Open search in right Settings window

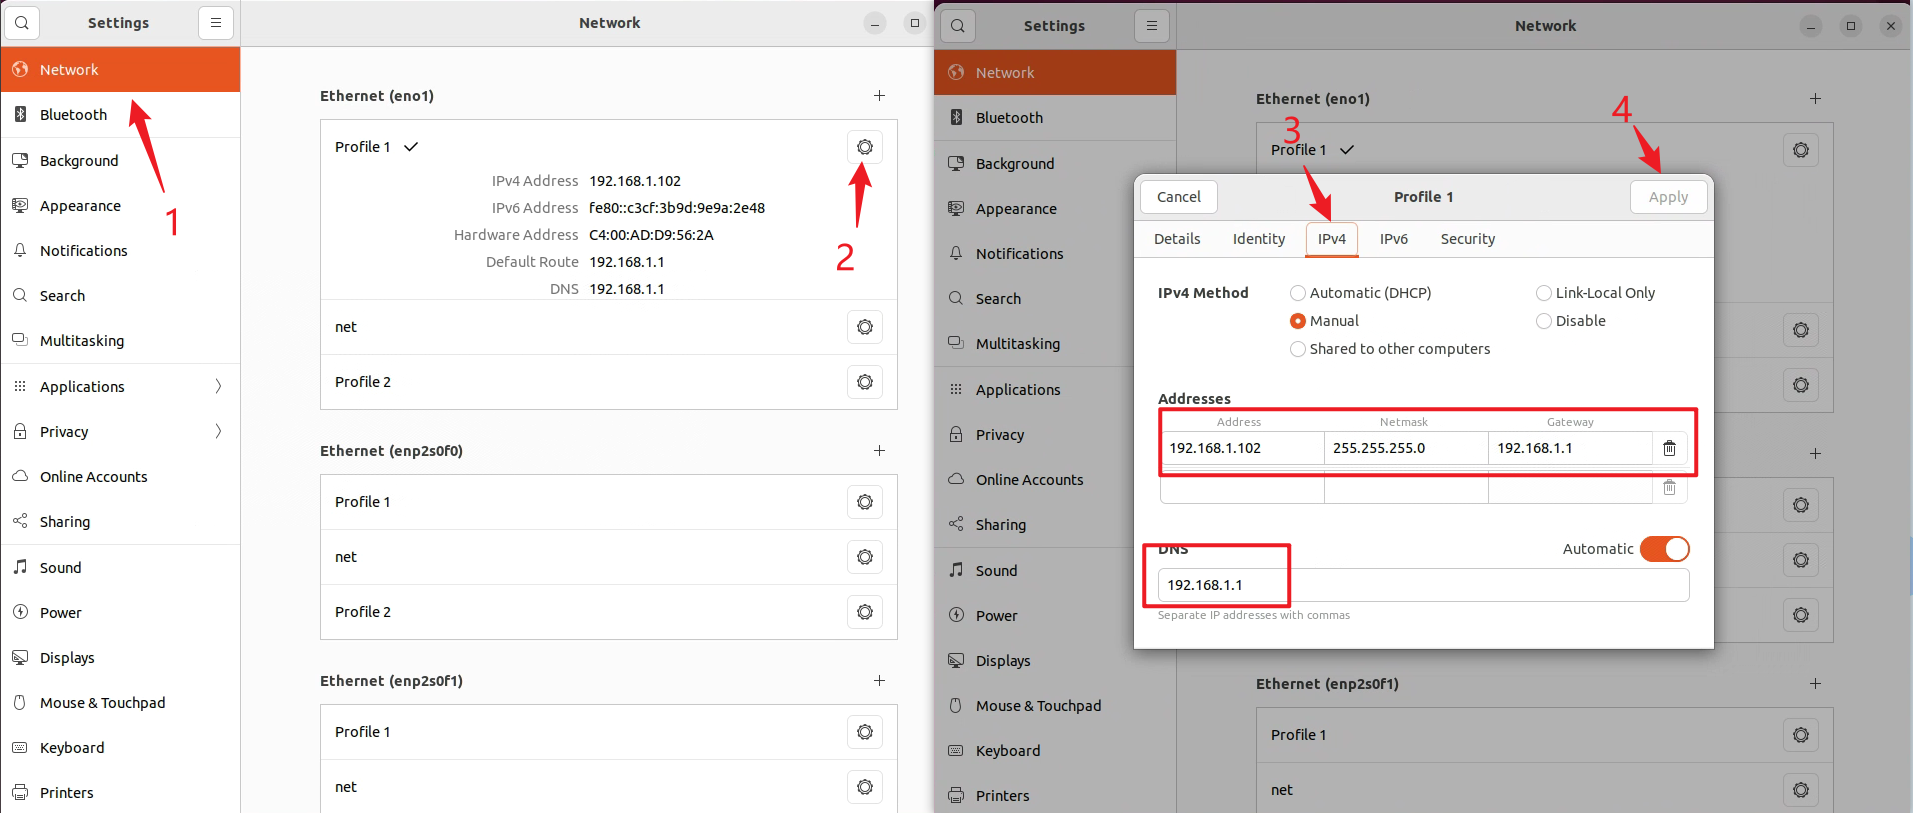[958, 25]
